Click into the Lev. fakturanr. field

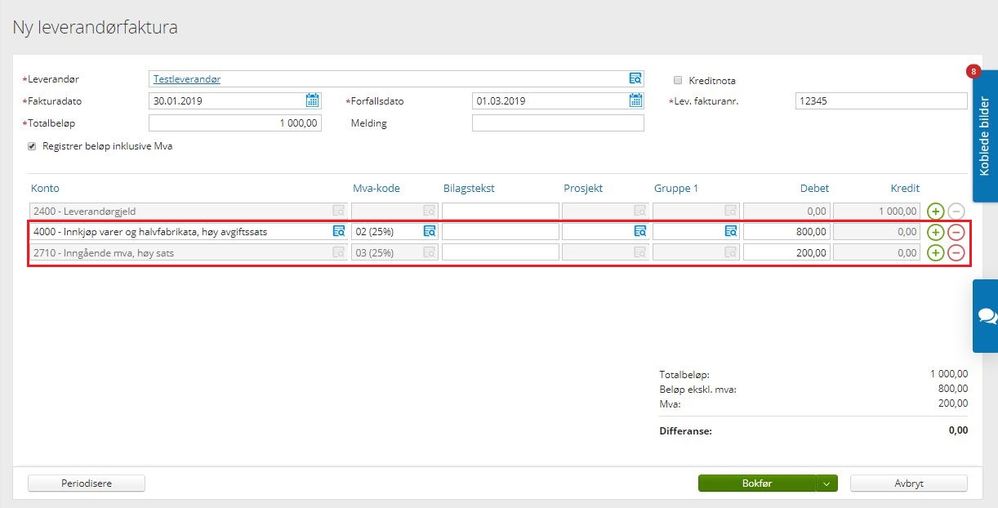[x=882, y=101]
